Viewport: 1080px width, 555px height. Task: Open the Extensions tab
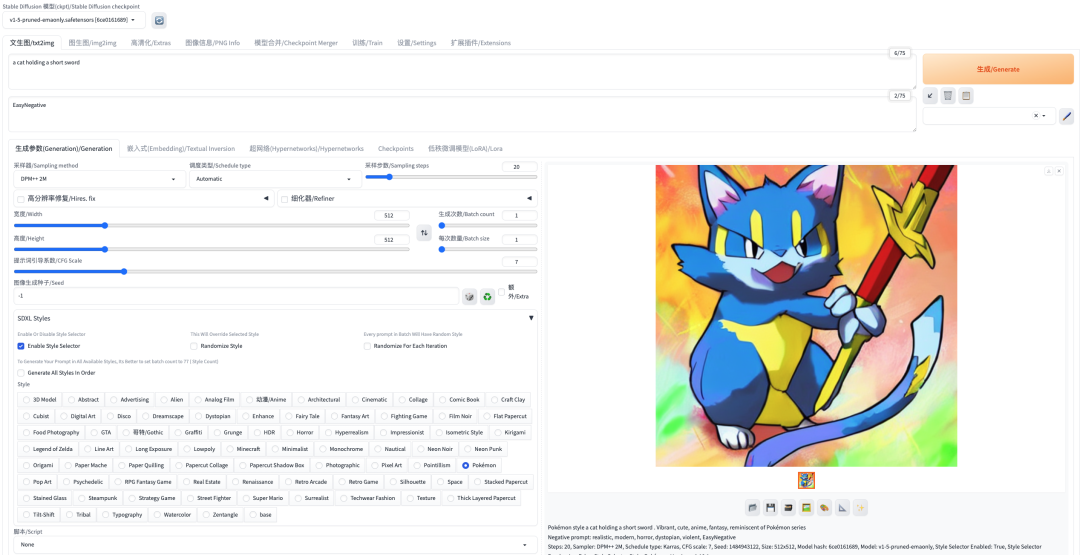pyautogui.click(x=481, y=43)
